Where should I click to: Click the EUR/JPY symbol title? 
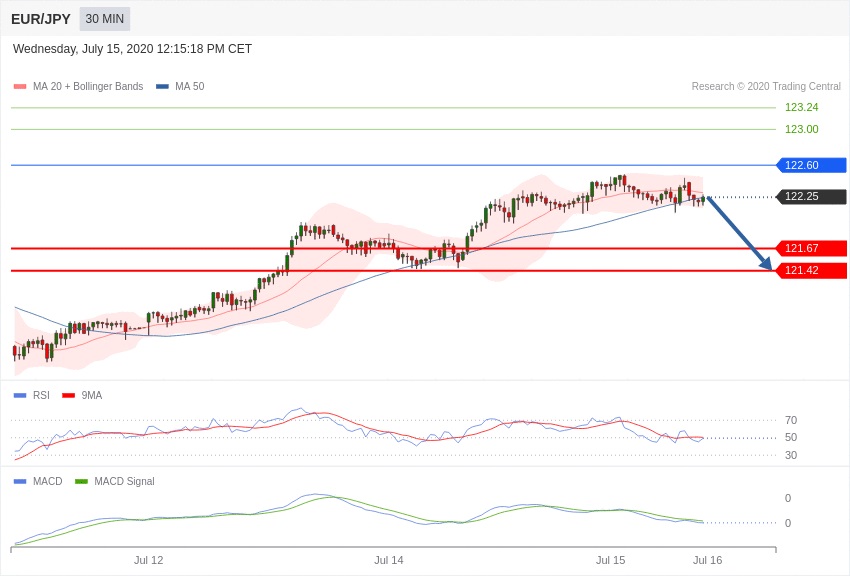[x=41, y=19]
